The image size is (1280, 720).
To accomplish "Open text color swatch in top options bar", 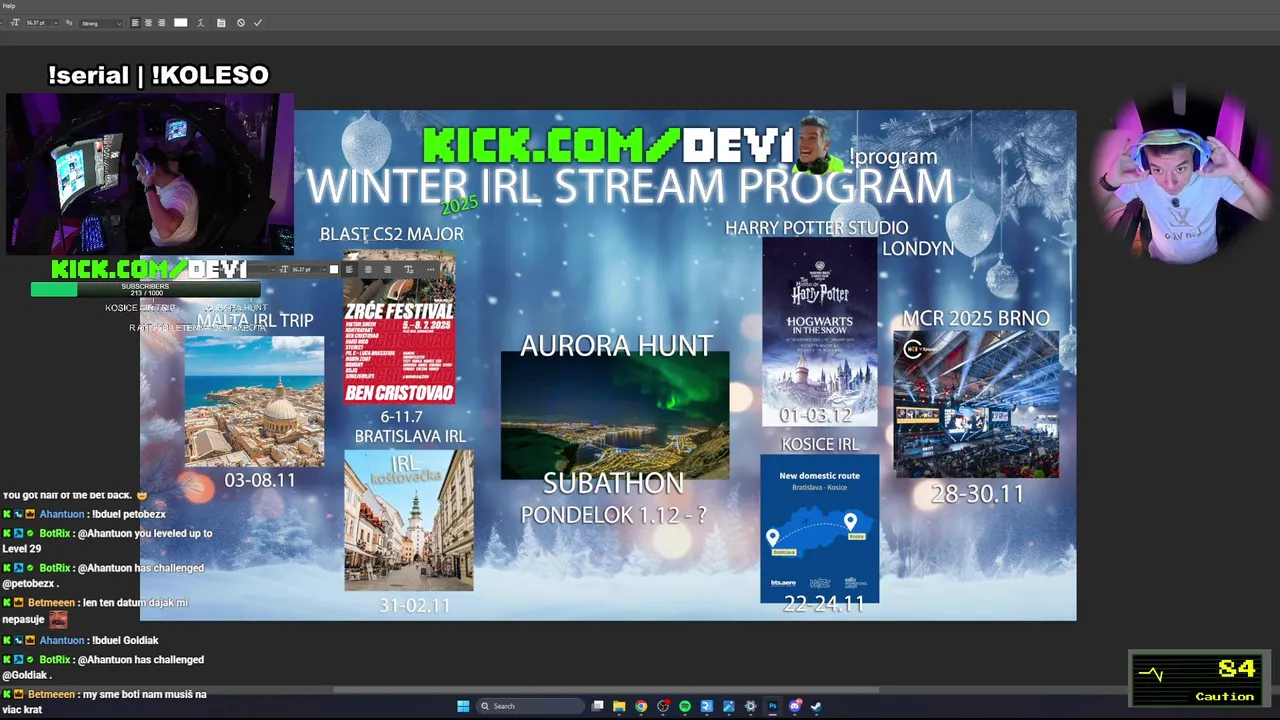I will [x=180, y=22].
